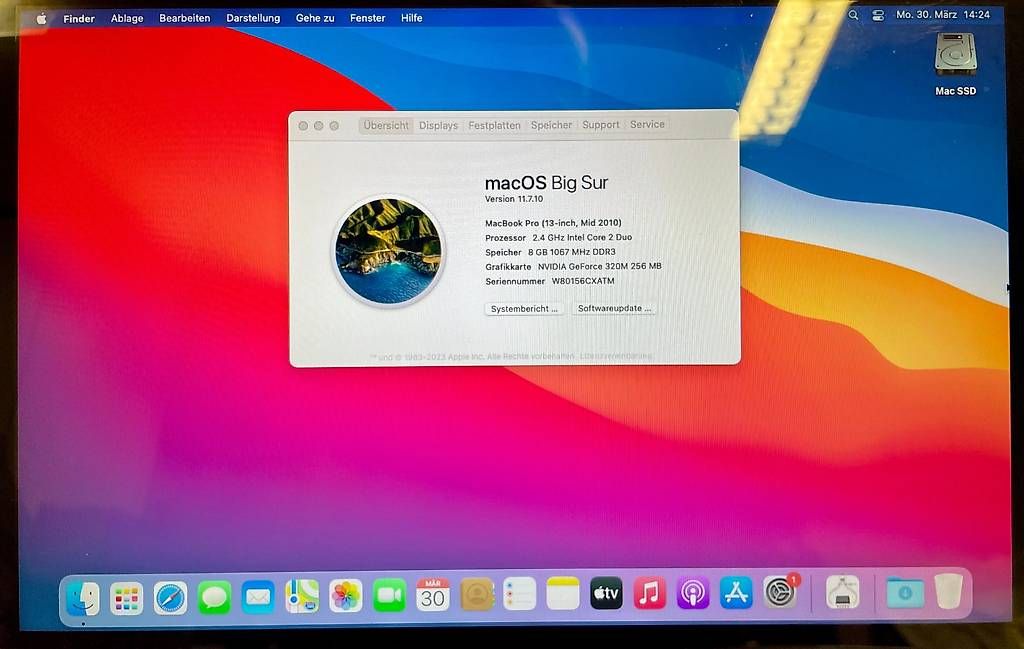Click the MacBook Pro (13-inch, Mid 2010) line
The image size is (1024, 649).
[553, 223]
